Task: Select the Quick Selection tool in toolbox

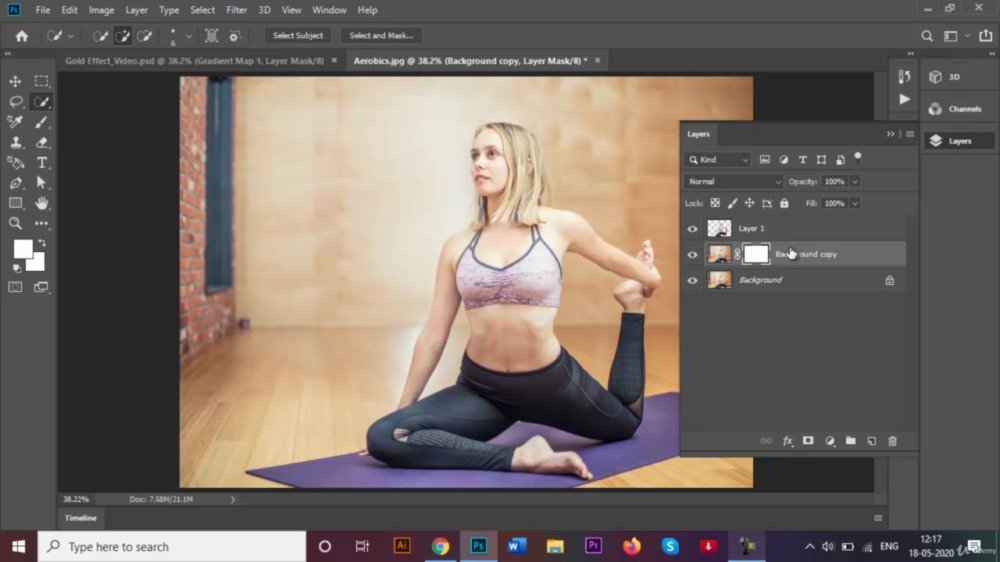Action: pyautogui.click(x=41, y=102)
